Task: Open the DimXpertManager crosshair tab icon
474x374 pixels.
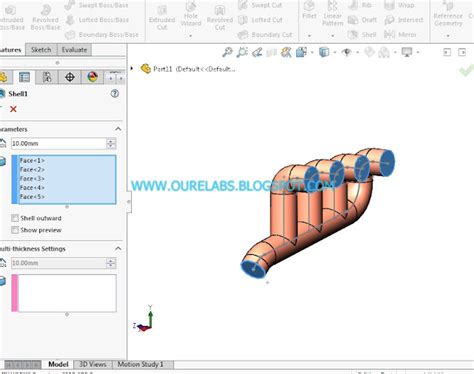Action: 70,77
